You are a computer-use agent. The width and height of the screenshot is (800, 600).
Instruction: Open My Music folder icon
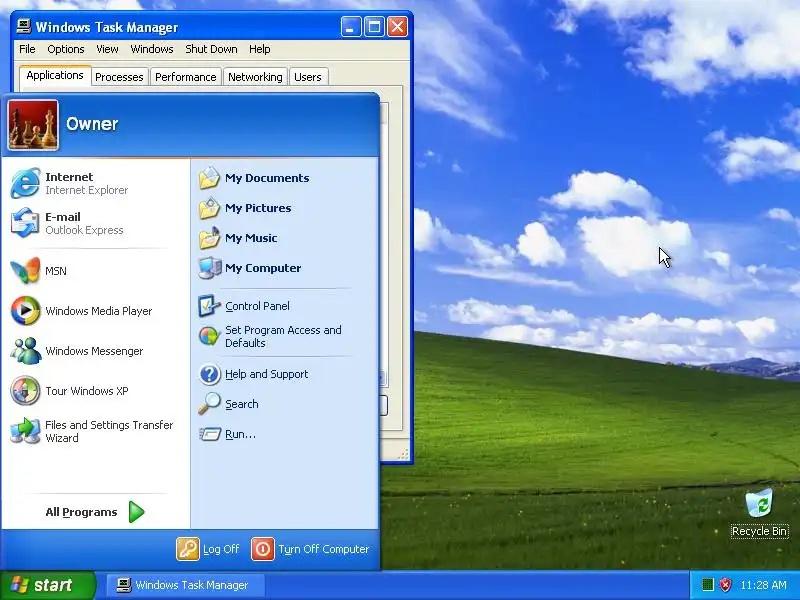point(209,238)
